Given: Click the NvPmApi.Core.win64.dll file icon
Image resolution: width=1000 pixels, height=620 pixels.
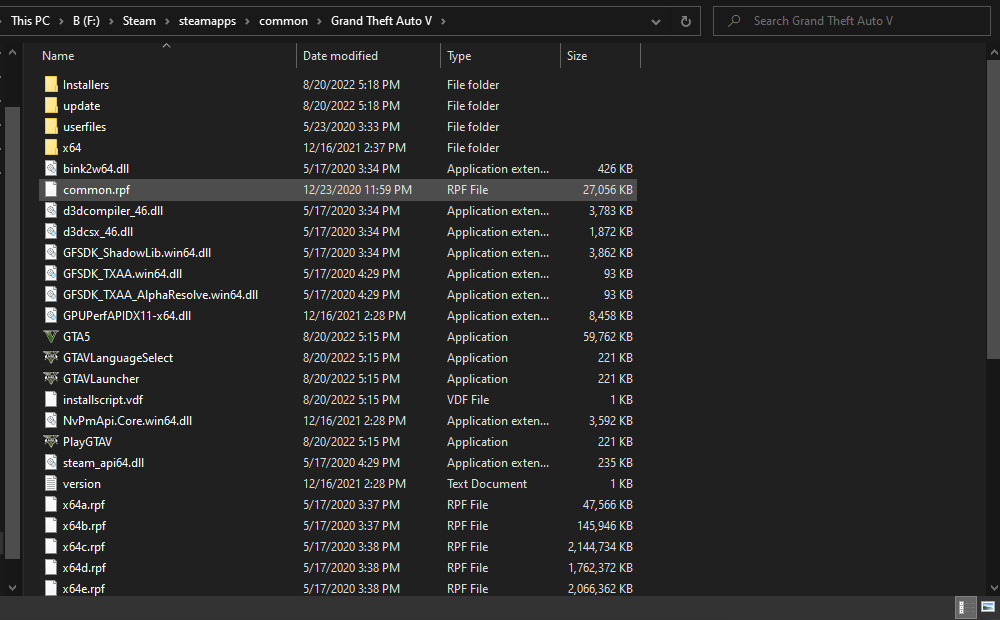Looking at the screenshot, I should [x=51, y=421].
